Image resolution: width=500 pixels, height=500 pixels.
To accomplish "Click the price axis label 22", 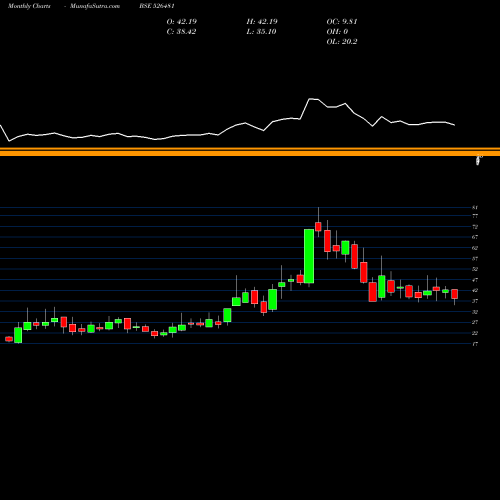I will coord(475,333).
